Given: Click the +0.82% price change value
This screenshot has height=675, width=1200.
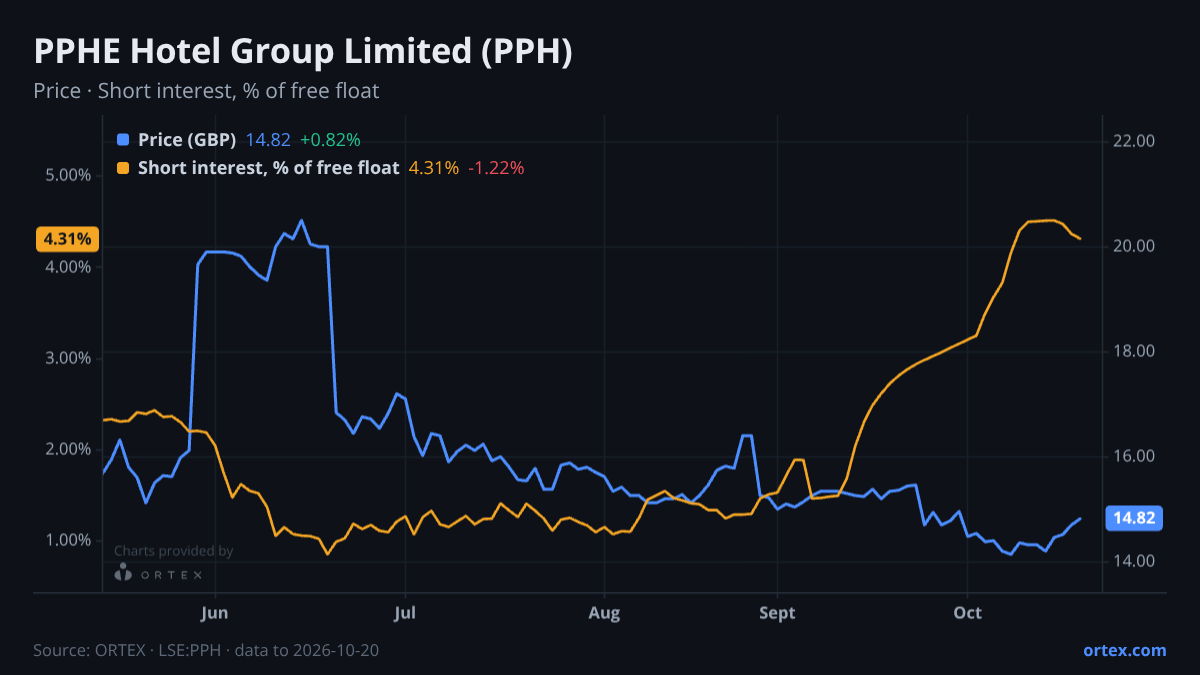Looking at the screenshot, I should coord(330,140).
